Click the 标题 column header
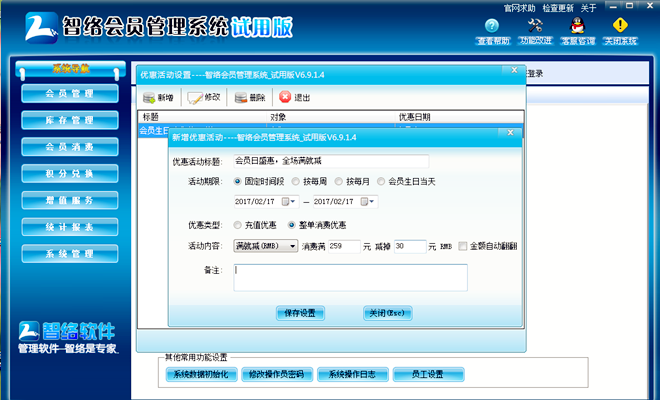 tap(202, 117)
